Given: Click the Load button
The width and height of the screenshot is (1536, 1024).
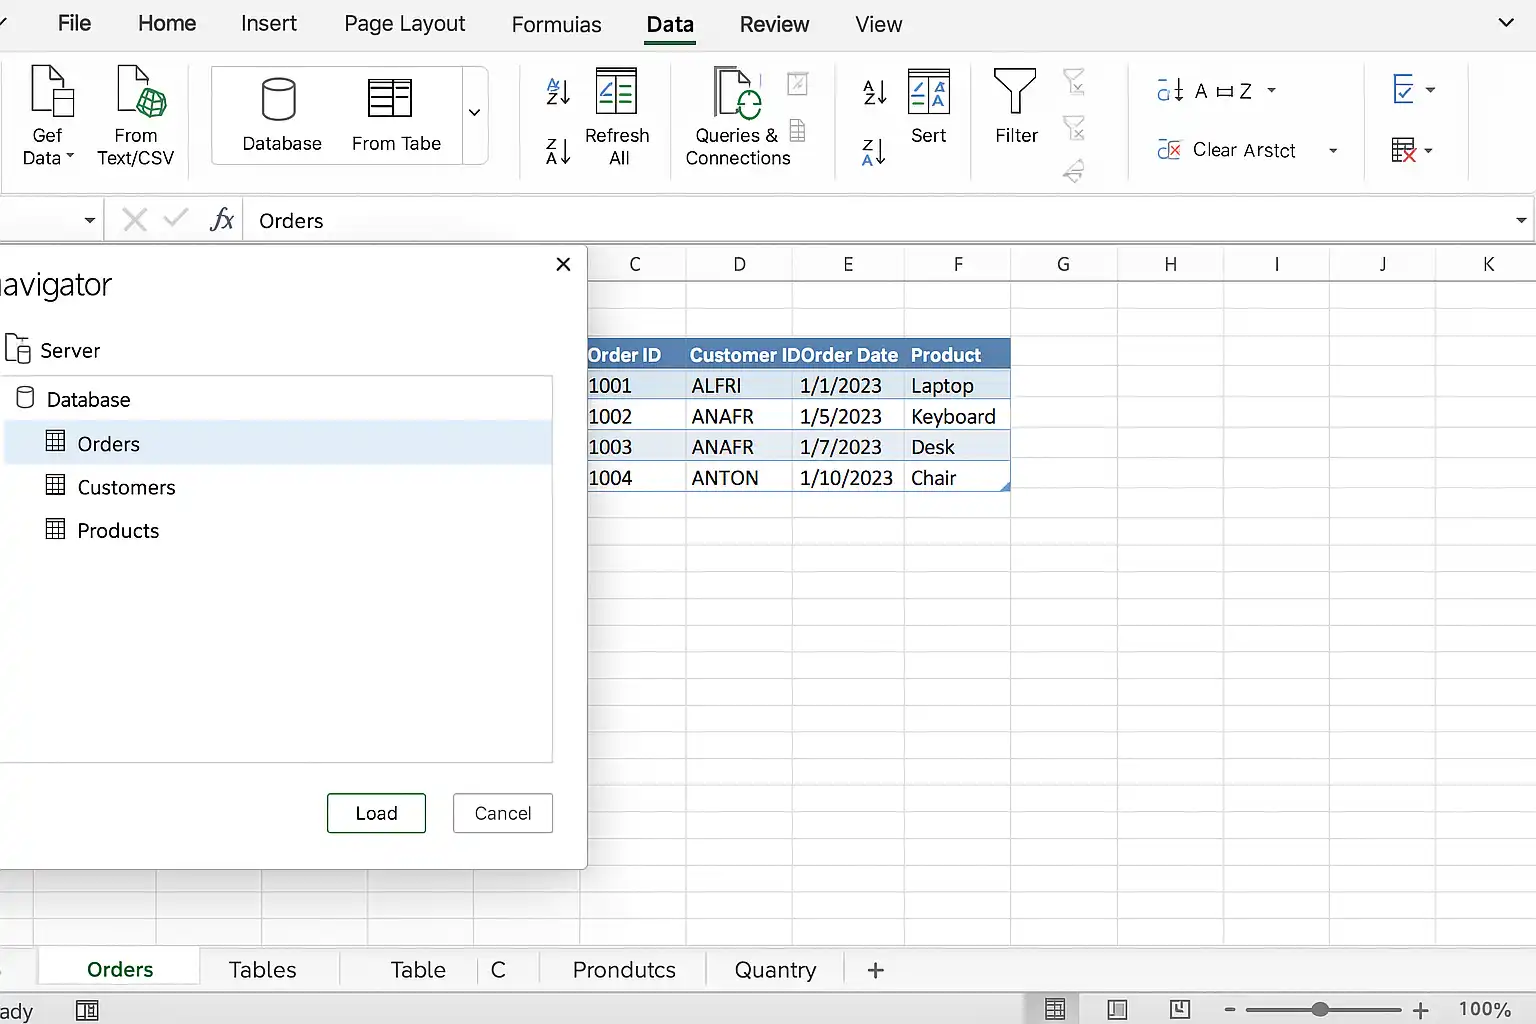Looking at the screenshot, I should (376, 813).
